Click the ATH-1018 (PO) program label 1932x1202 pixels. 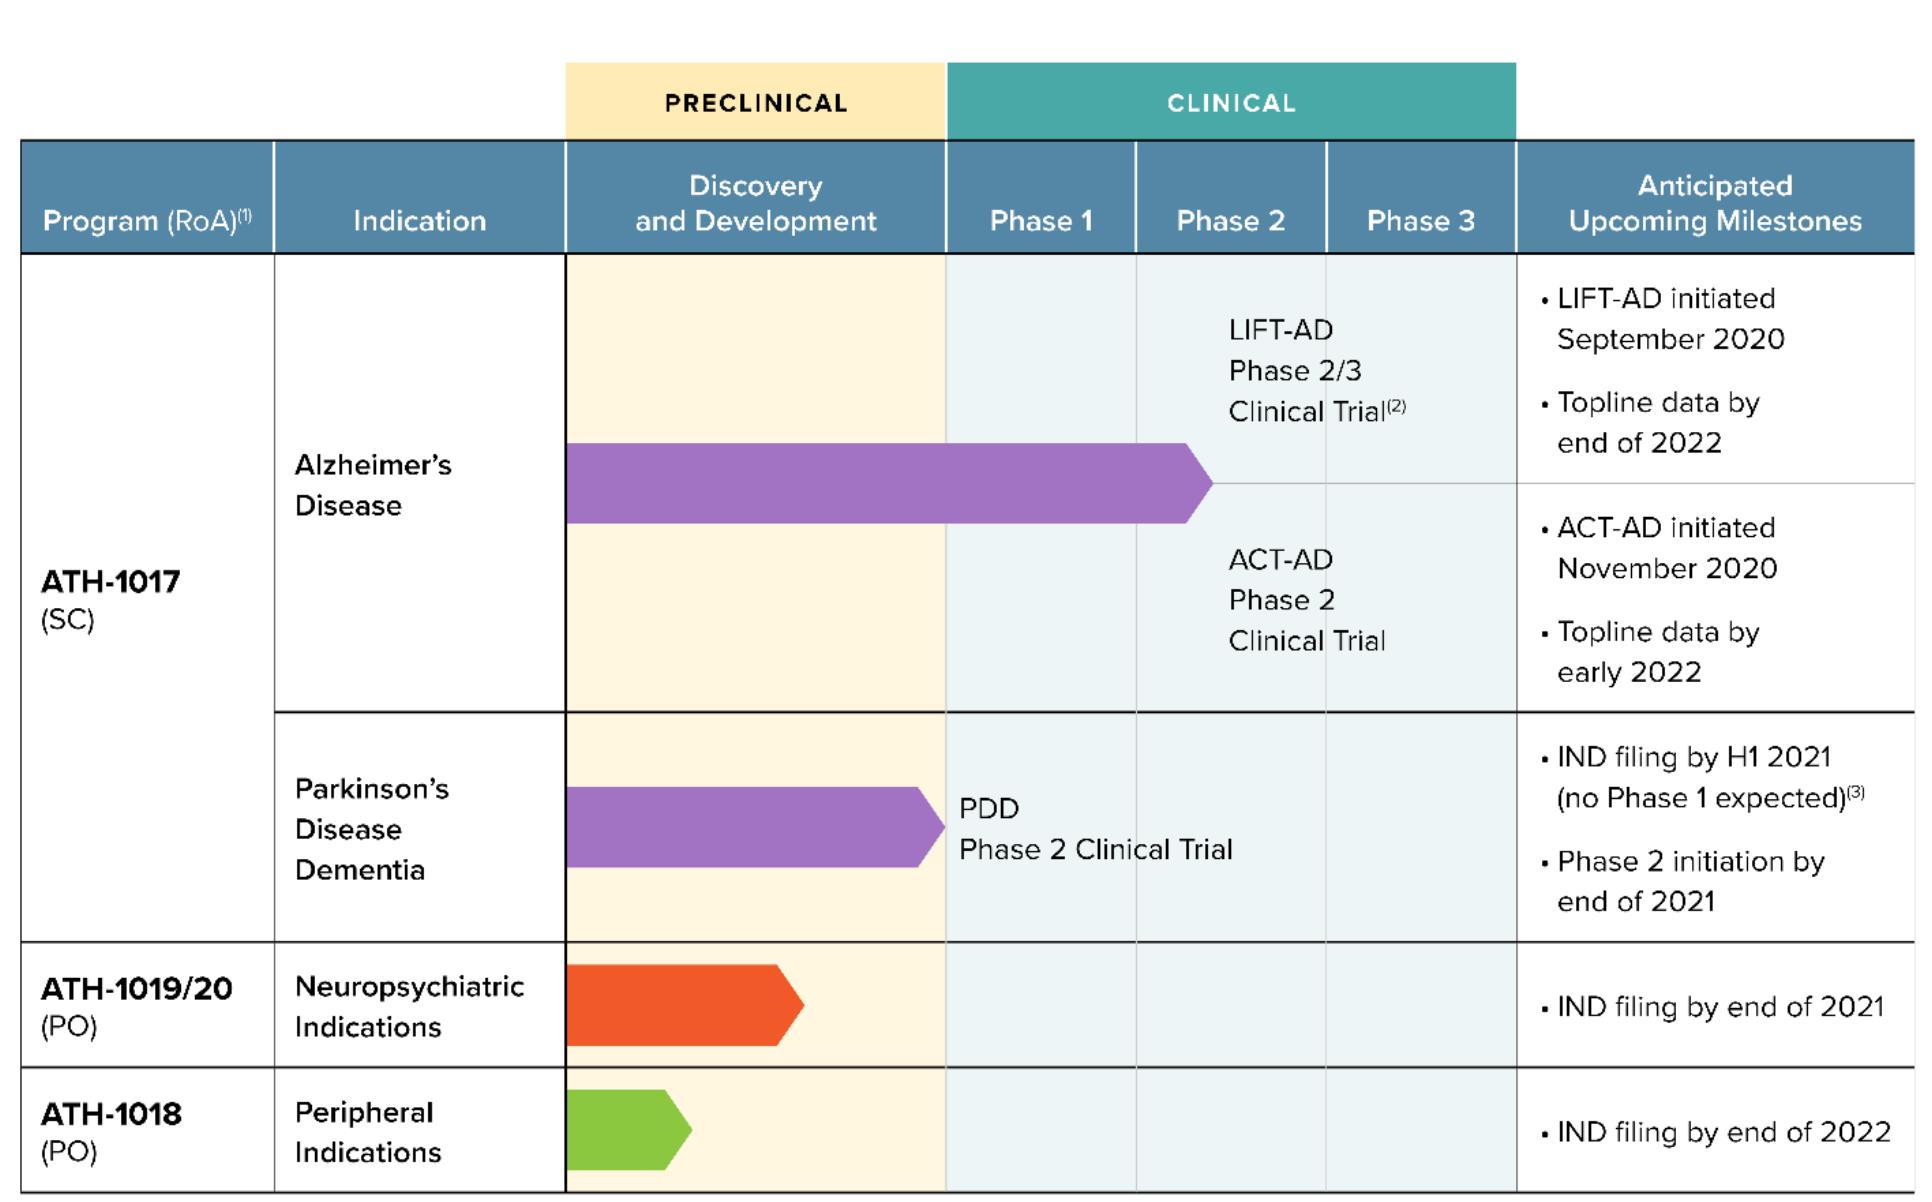coord(111,1131)
